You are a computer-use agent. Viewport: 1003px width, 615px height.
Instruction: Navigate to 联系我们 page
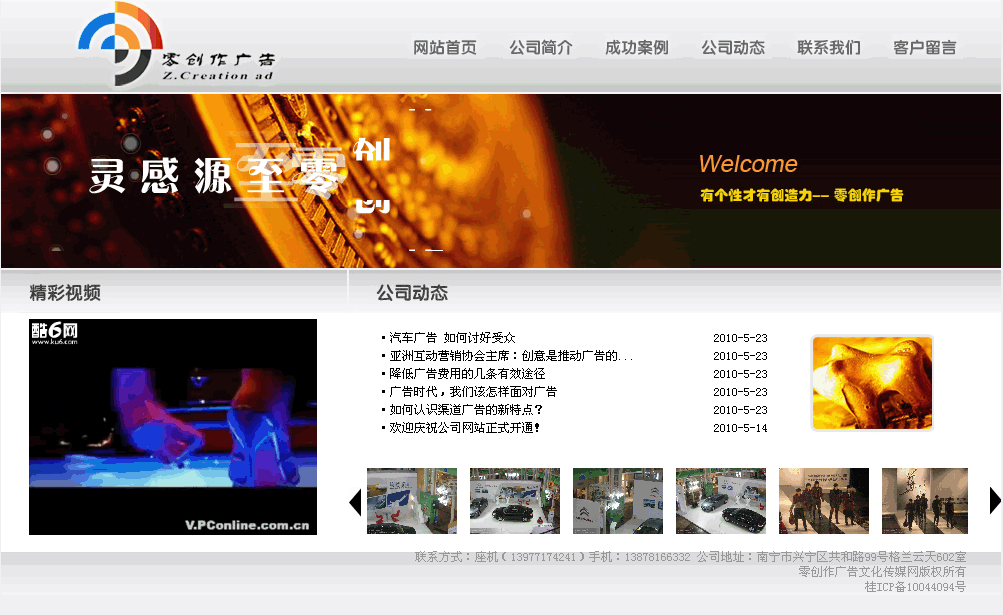[x=829, y=47]
